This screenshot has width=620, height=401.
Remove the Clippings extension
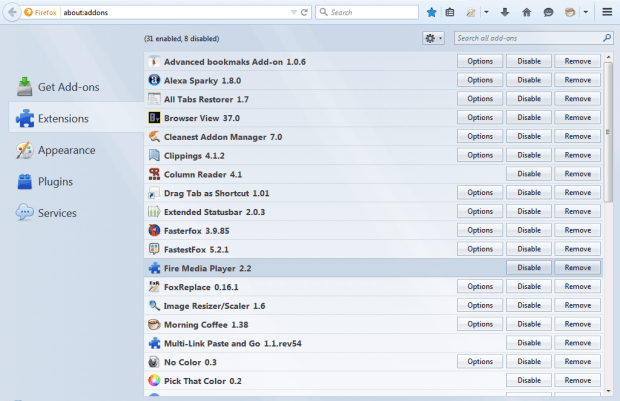pyautogui.click(x=577, y=155)
